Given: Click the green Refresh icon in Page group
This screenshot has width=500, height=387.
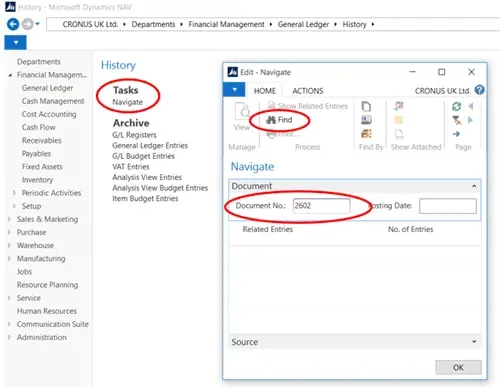Looking at the screenshot, I should pyautogui.click(x=456, y=106).
